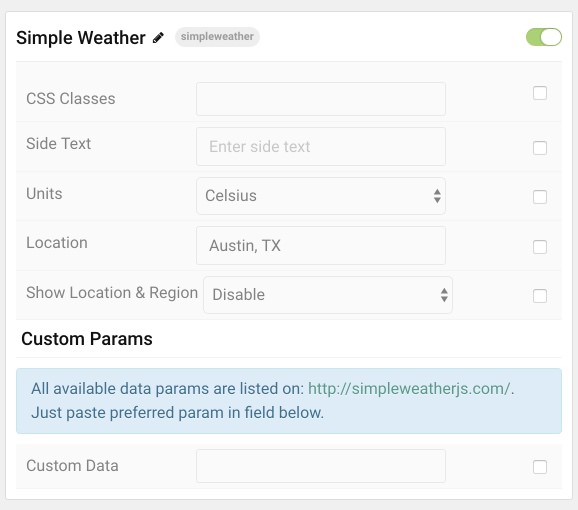The width and height of the screenshot is (578, 510).
Task: Click the Custom Params section heading
Action: click(87, 339)
